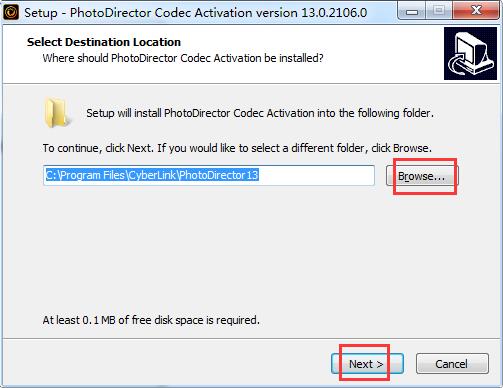The image size is (503, 388).
Task: Click version number 13.0.2106.0 in title bar
Action: [334, 13]
